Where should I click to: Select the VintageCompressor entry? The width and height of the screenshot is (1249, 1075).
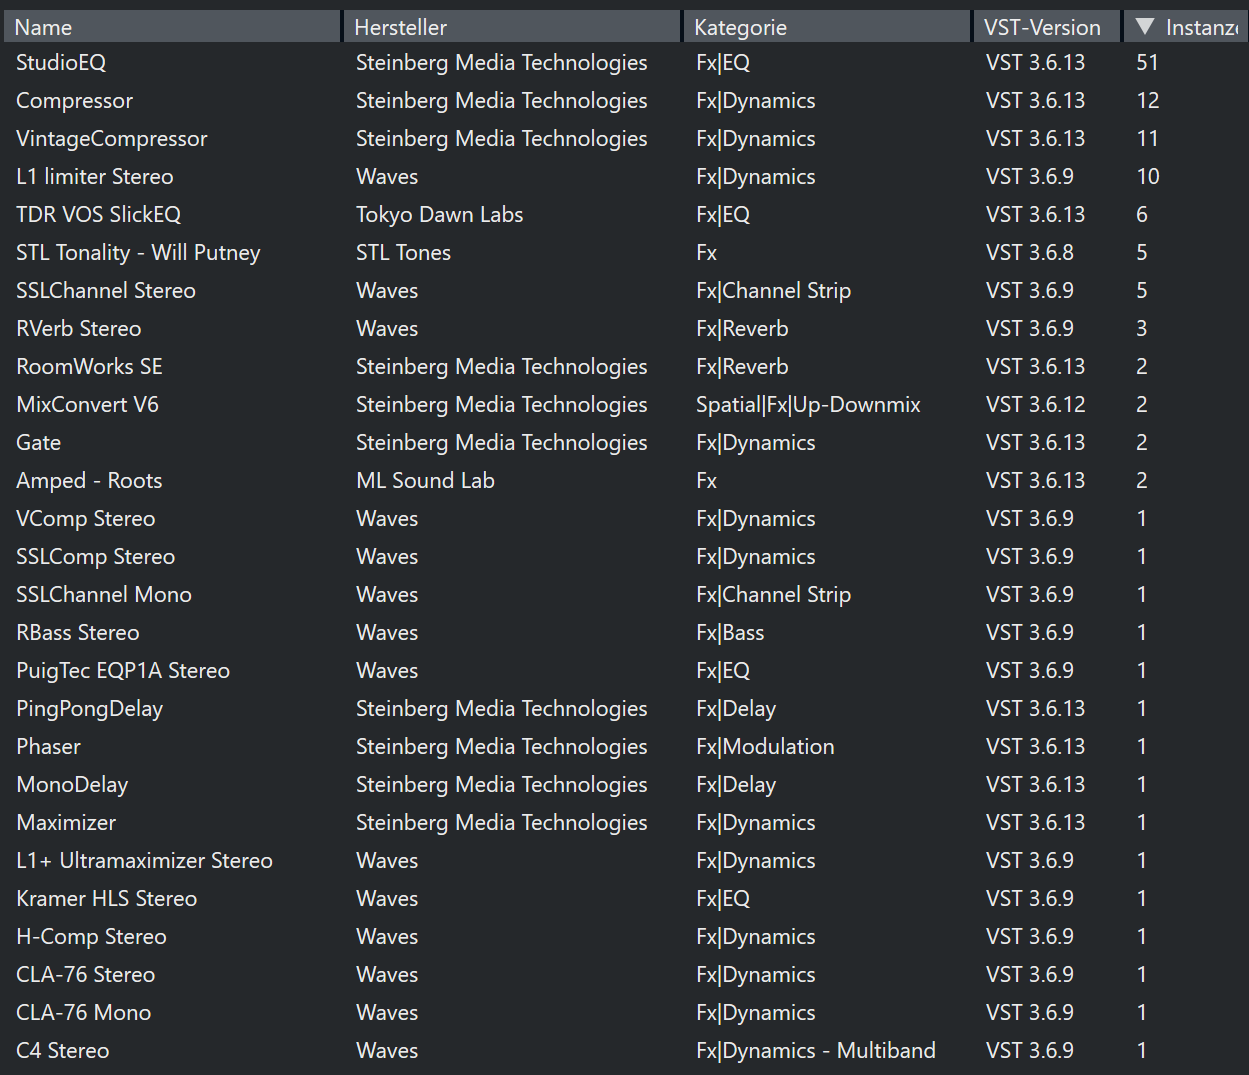click(112, 139)
